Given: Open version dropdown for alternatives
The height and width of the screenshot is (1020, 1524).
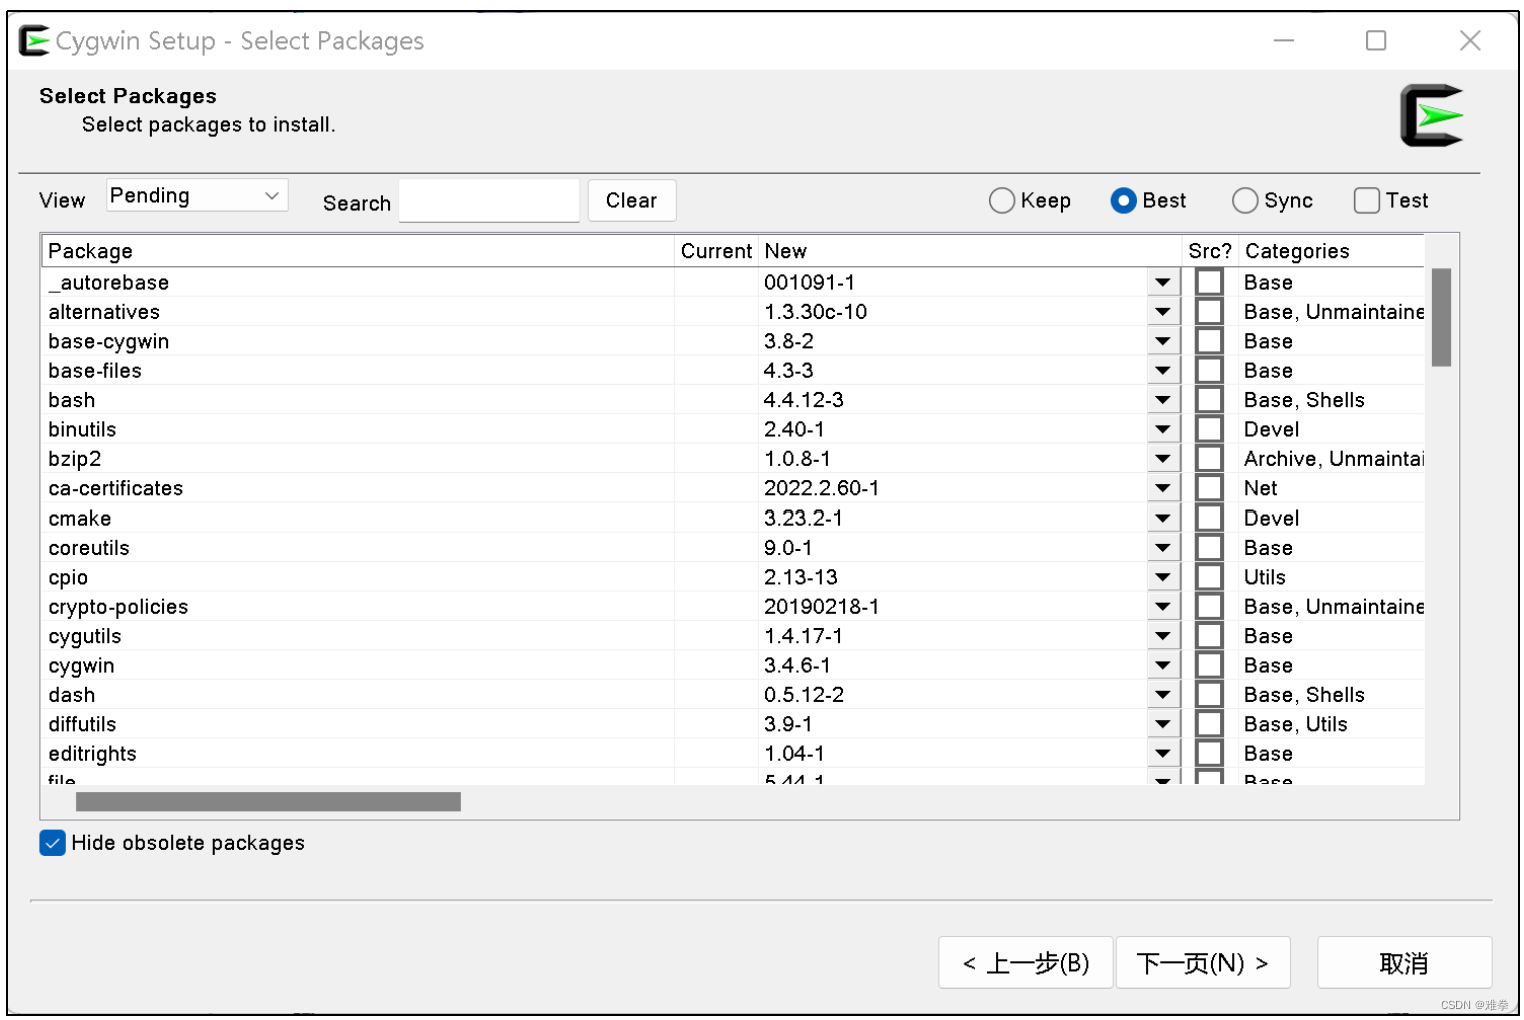Looking at the screenshot, I should tap(1162, 312).
